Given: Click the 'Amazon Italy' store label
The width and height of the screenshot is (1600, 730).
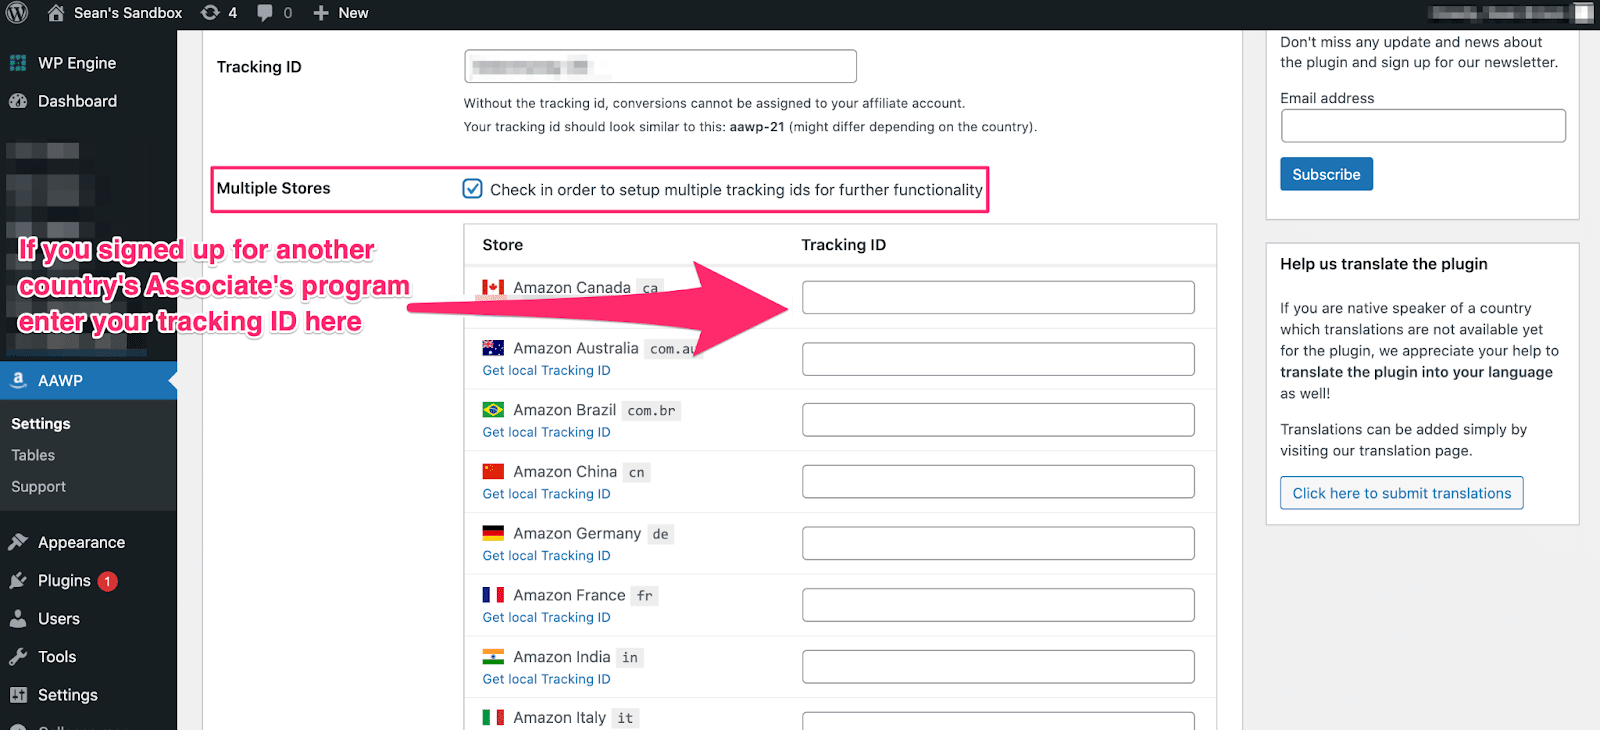Looking at the screenshot, I should point(559,718).
